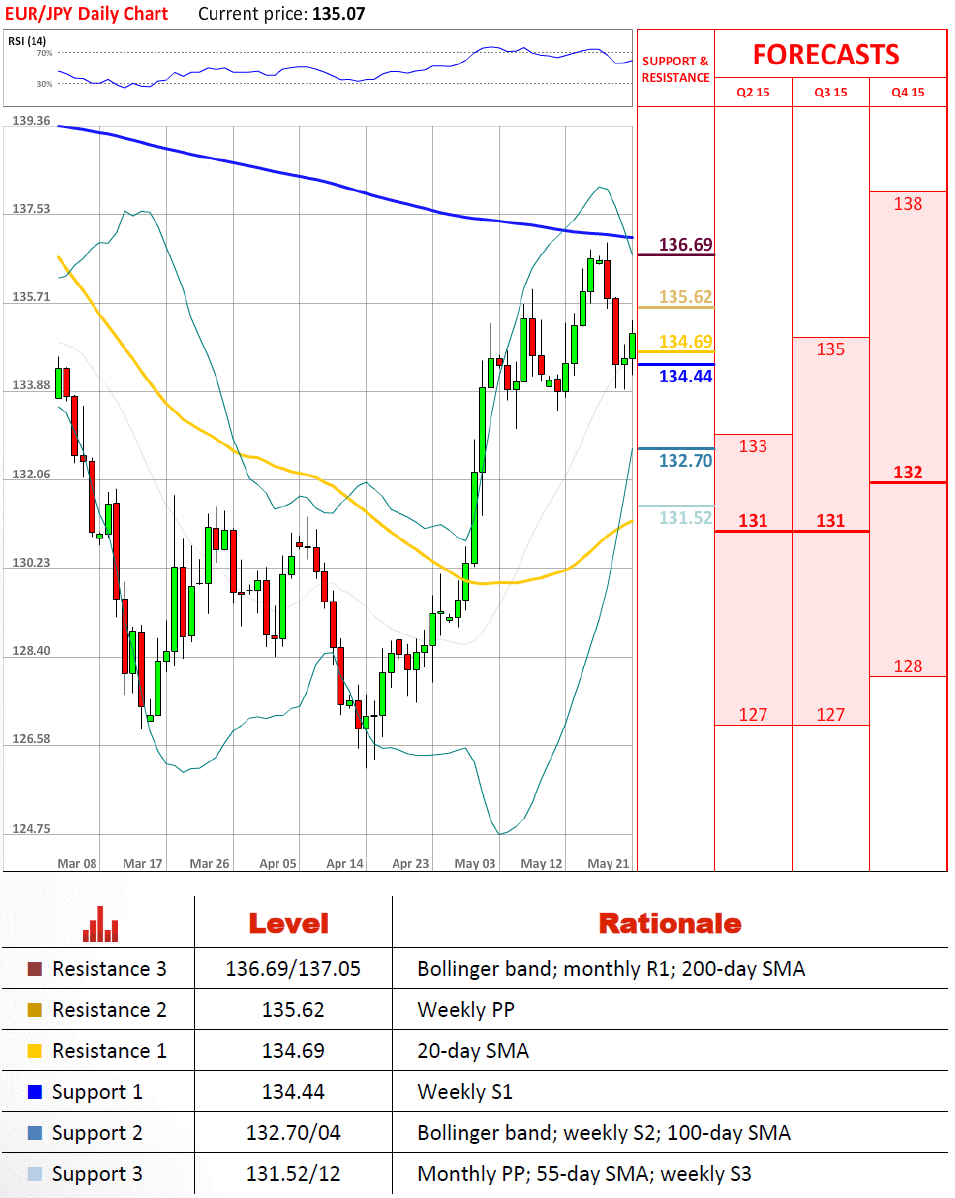The height and width of the screenshot is (1198, 955).
Task: Click the Q3 15 forecast low 127
Action: (830, 715)
